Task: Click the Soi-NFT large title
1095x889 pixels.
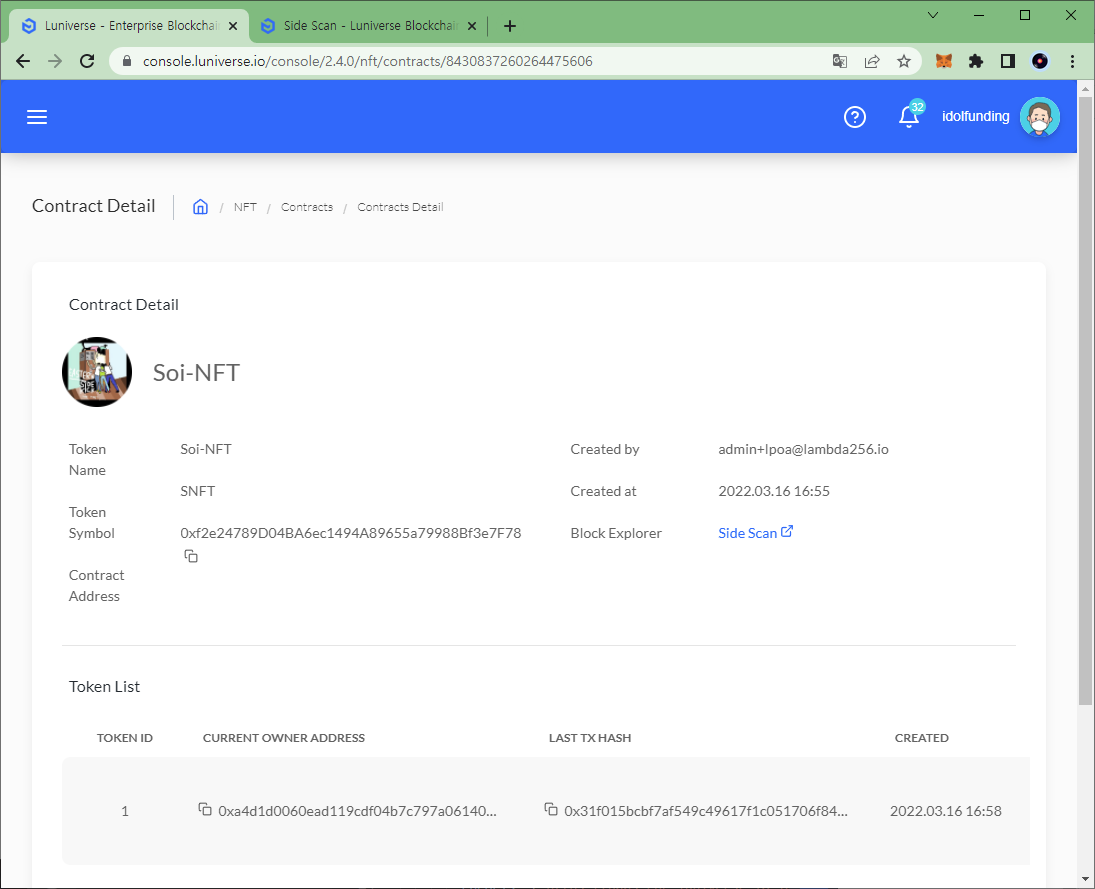Action: point(196,372)
